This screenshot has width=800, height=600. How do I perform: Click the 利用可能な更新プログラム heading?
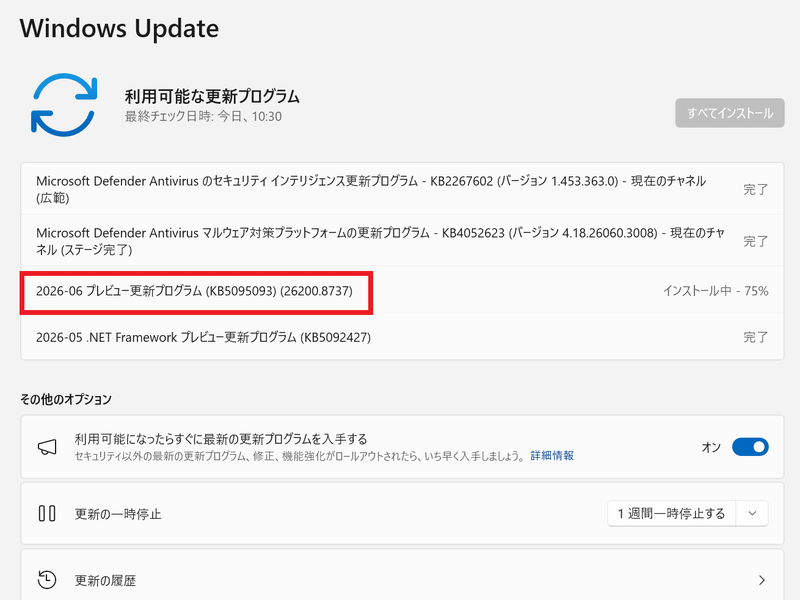coord(212,96)
